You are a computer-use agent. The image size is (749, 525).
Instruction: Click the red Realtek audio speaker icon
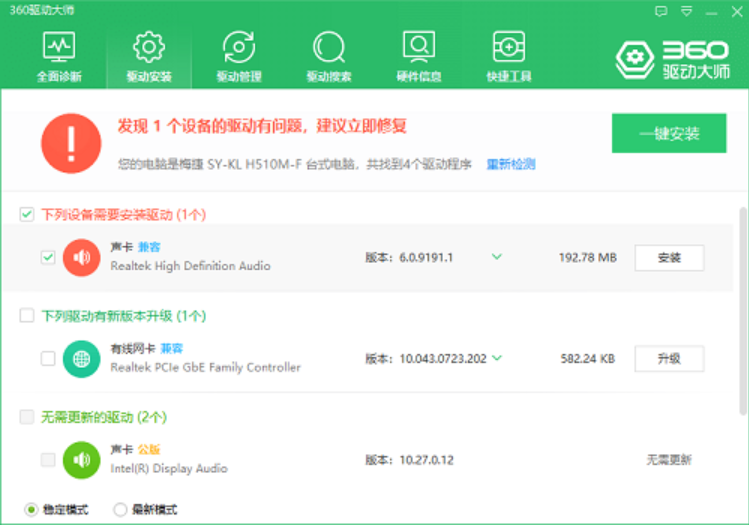point(81,257)
